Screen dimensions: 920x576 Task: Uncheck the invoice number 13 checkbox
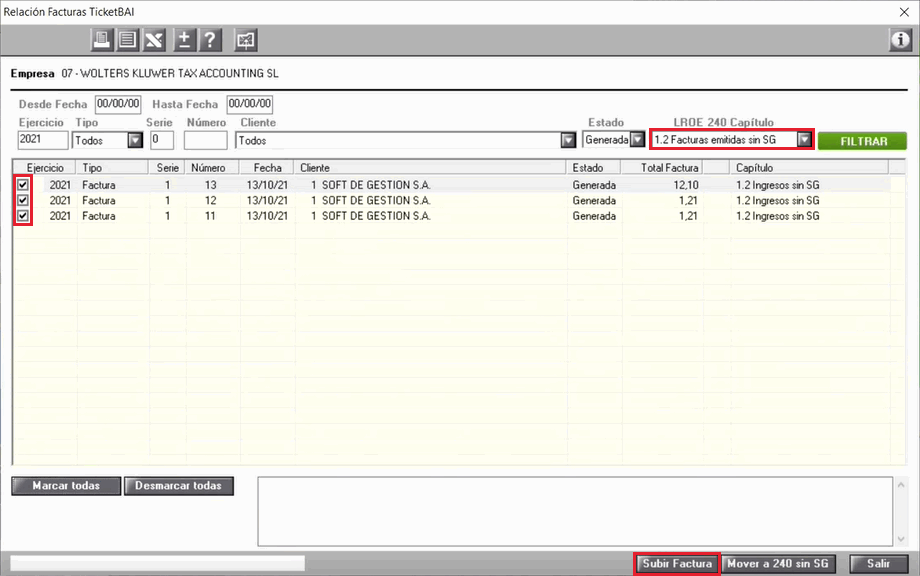pyautogui.click(x=23, y=185)
